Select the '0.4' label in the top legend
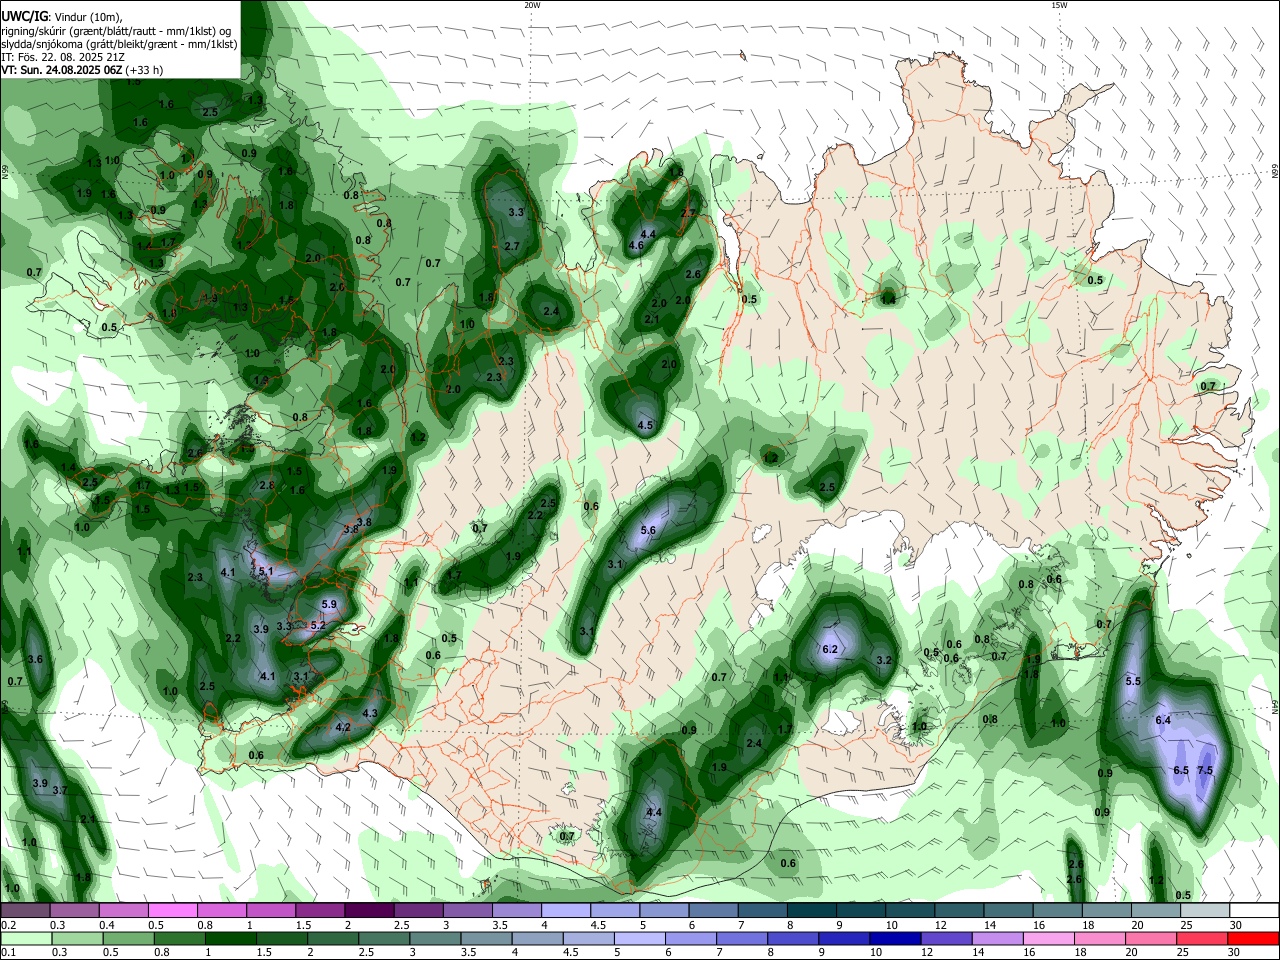1280x960 pixels. coord(107,925)
